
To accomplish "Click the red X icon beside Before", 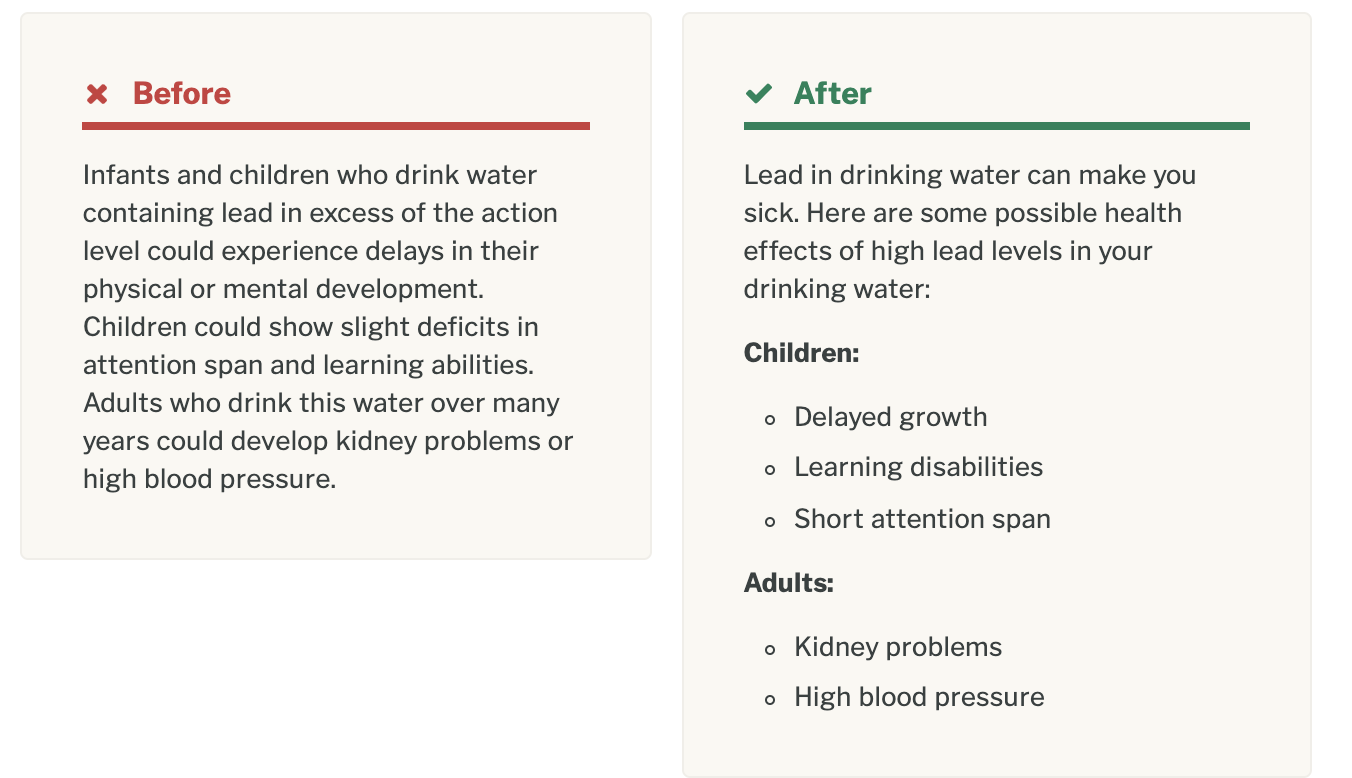I will (97, 94).
